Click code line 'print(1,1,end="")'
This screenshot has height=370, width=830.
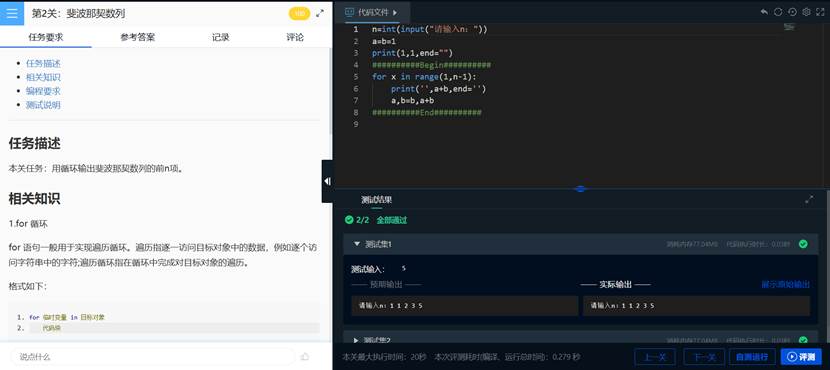pos(412,53)
